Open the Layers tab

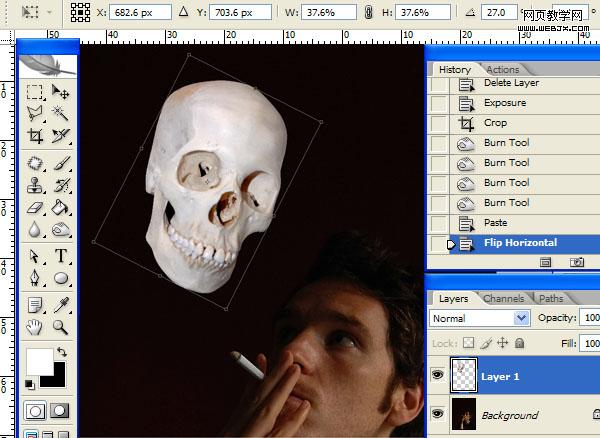point(453,299)
